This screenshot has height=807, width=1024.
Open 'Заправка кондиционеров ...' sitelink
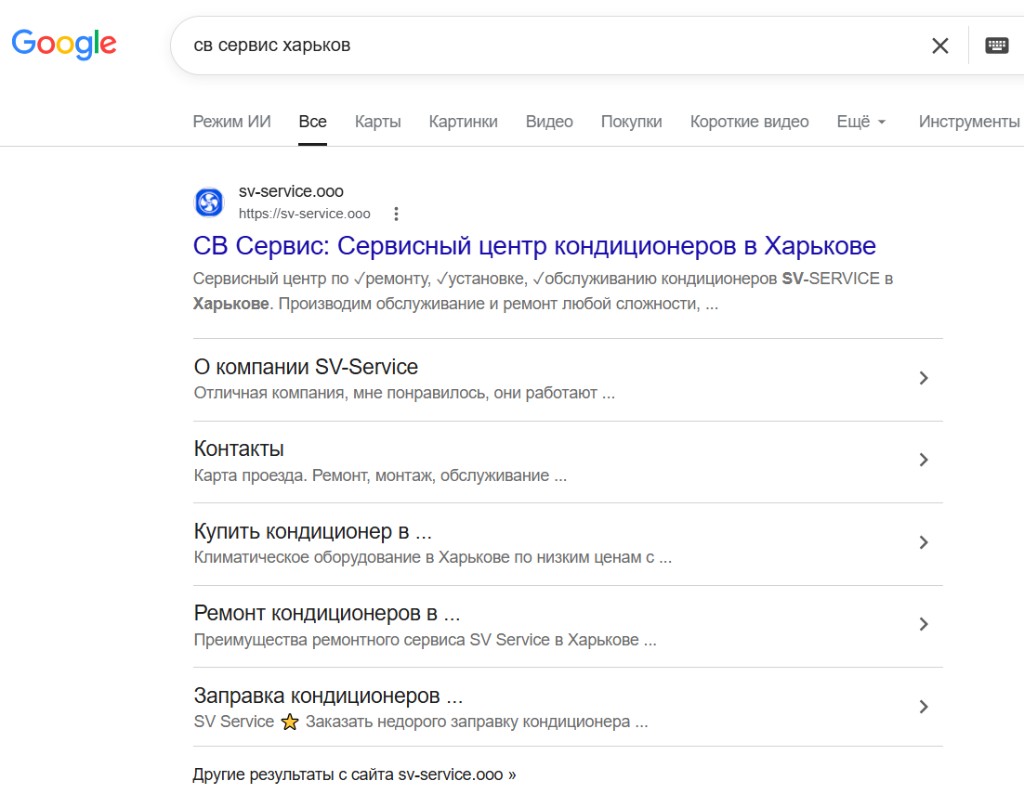pyautogui.click(x=328, y=696)
